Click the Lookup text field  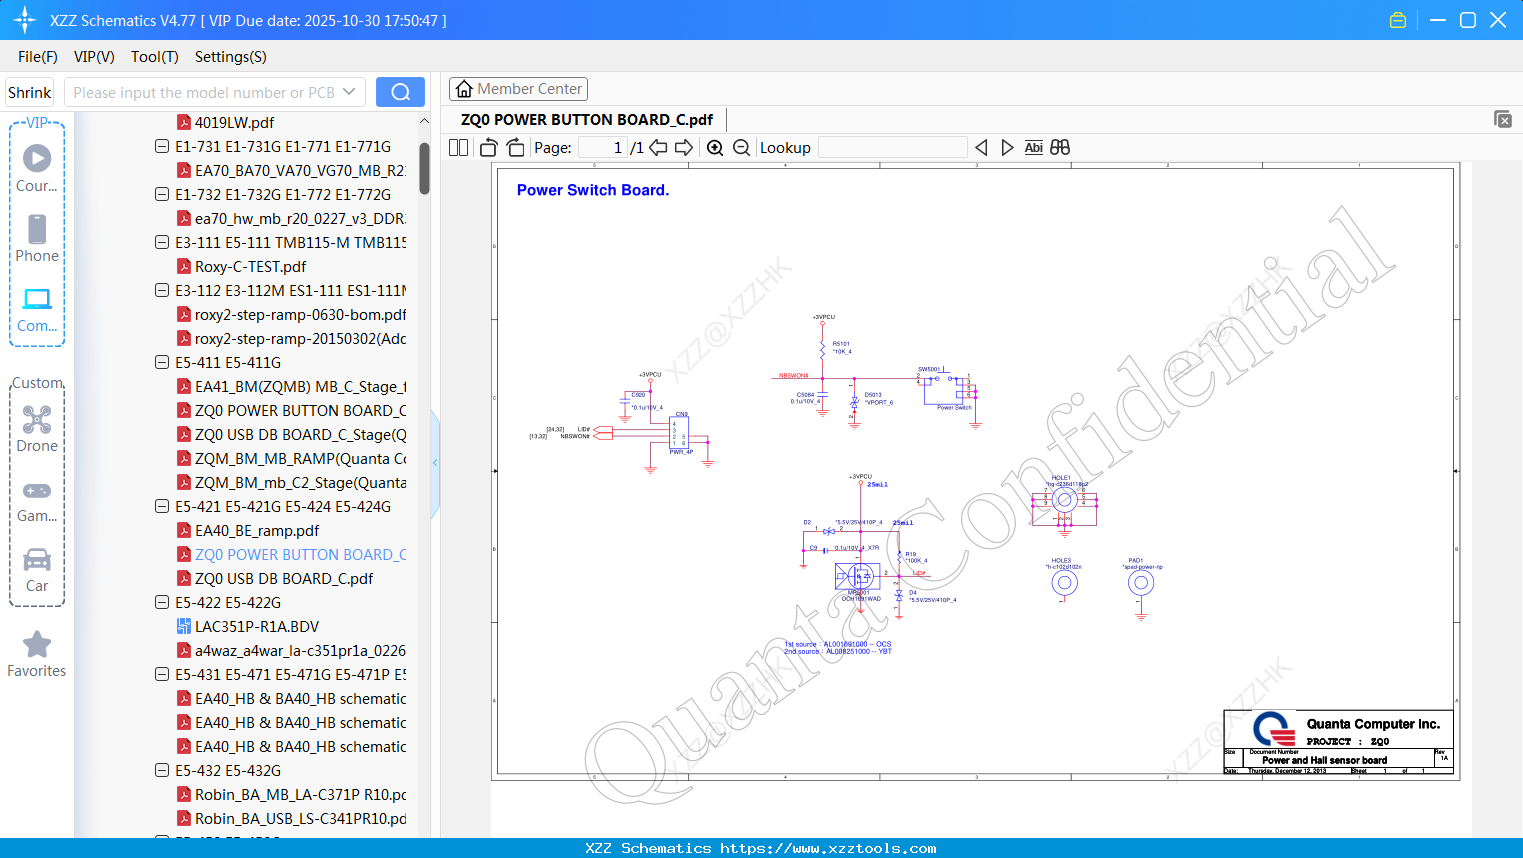[893, 147]
